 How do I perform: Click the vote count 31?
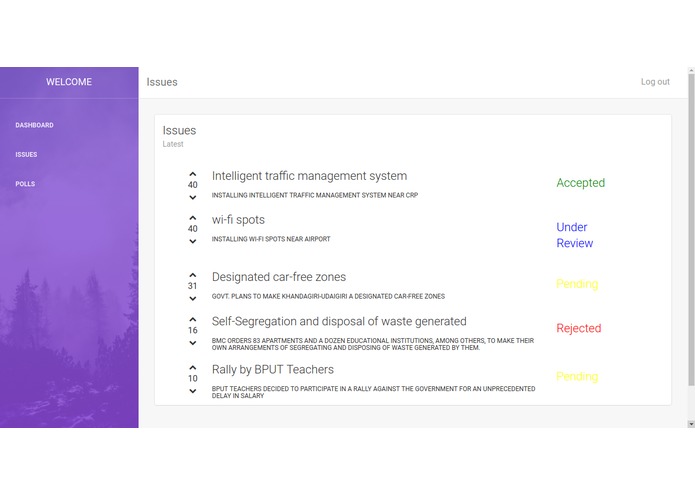(192, 286)
